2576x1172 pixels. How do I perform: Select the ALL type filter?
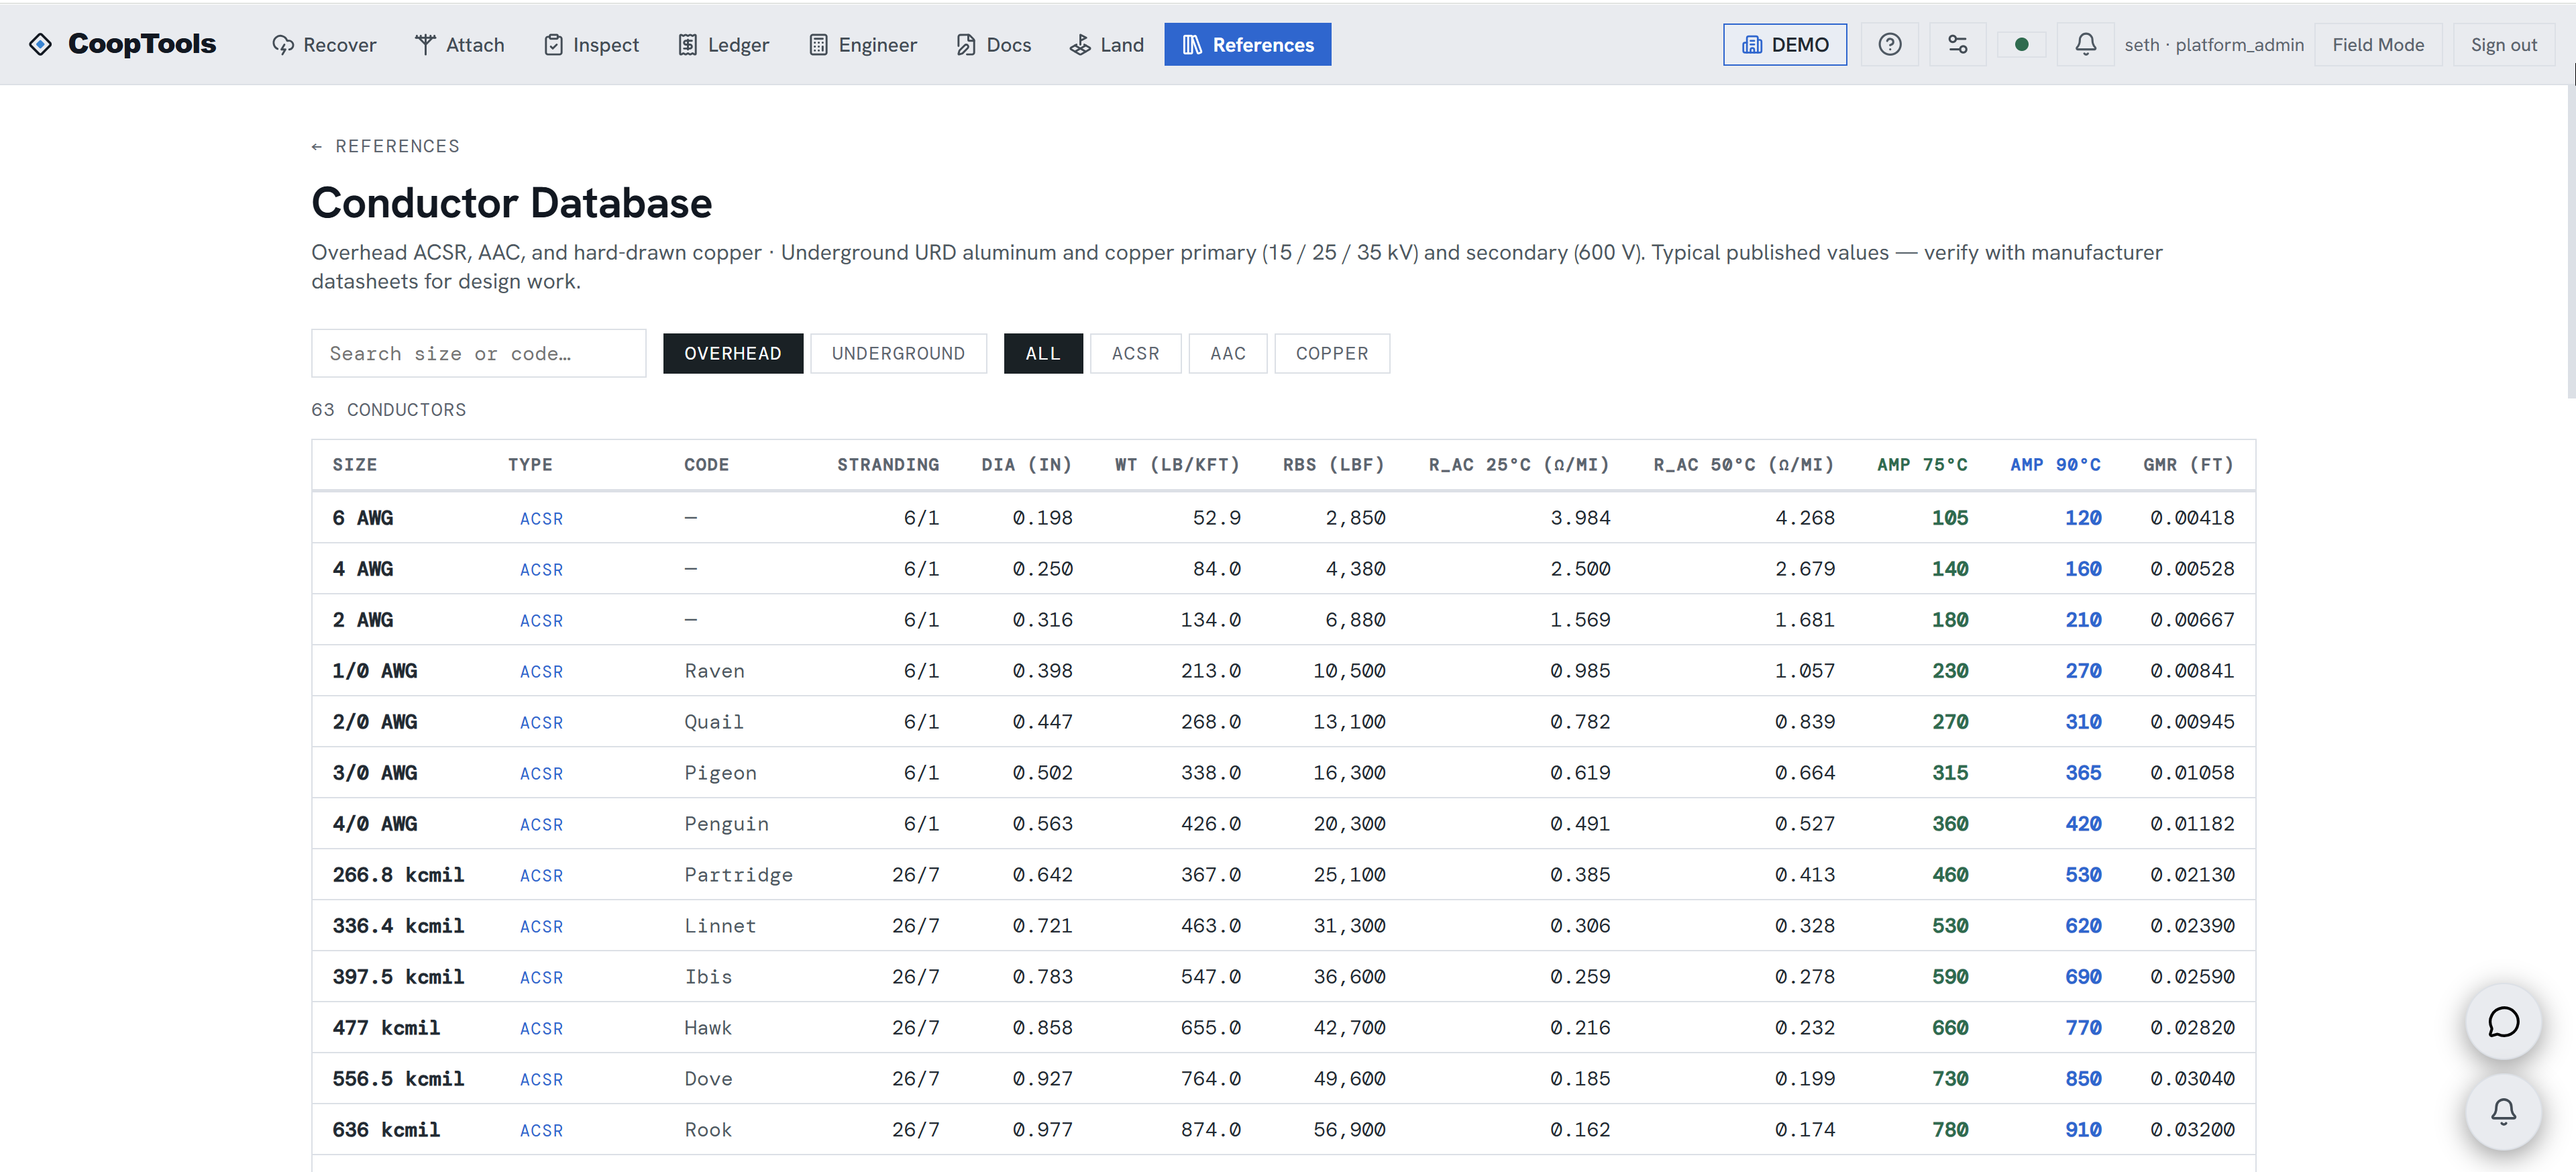pyautogui.click(x=1043, y=353)
